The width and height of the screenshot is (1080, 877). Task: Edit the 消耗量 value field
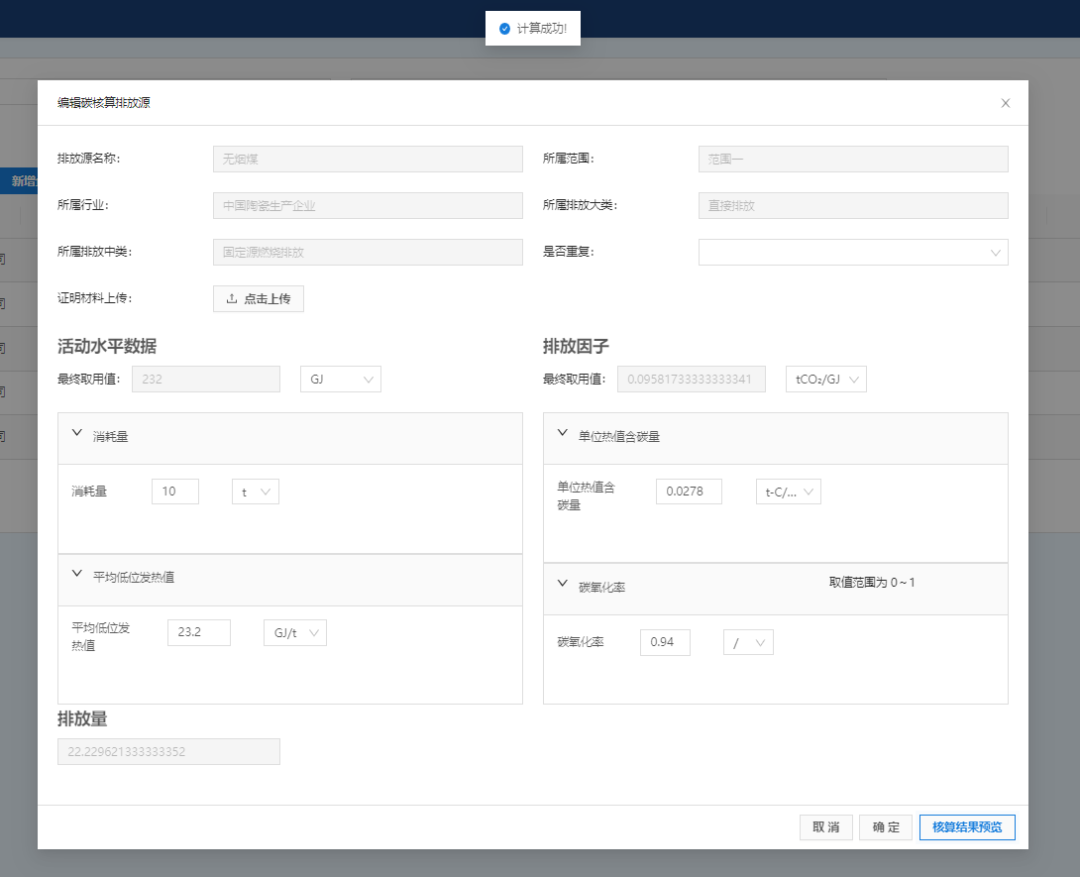(x=175, y=492)
